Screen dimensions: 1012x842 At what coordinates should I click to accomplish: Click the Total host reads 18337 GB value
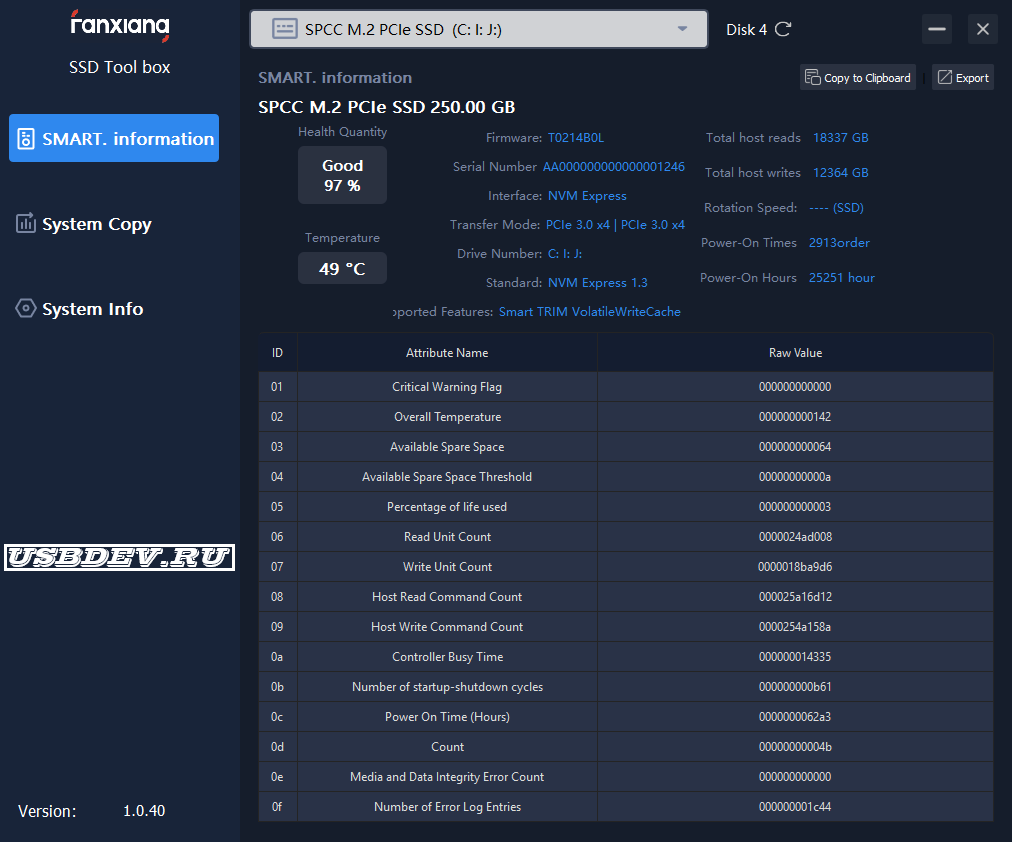tap(840, 137)
